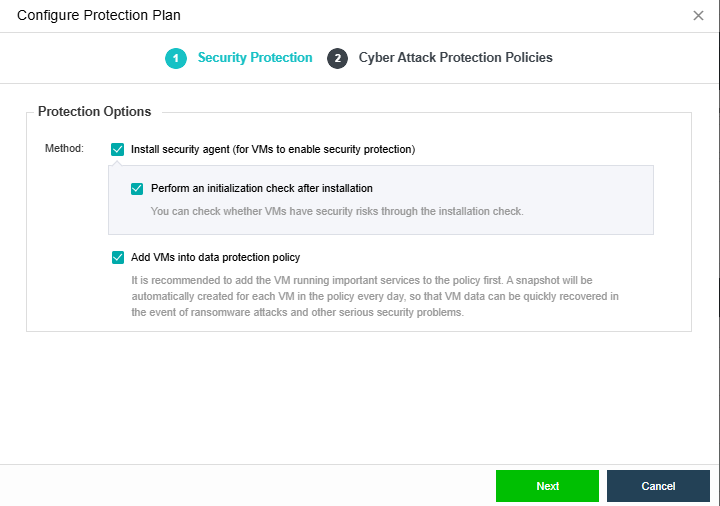Disable the Add VMs into data protection policy checkbox
This screenshot has width=720, height=506.
[118, 257]
